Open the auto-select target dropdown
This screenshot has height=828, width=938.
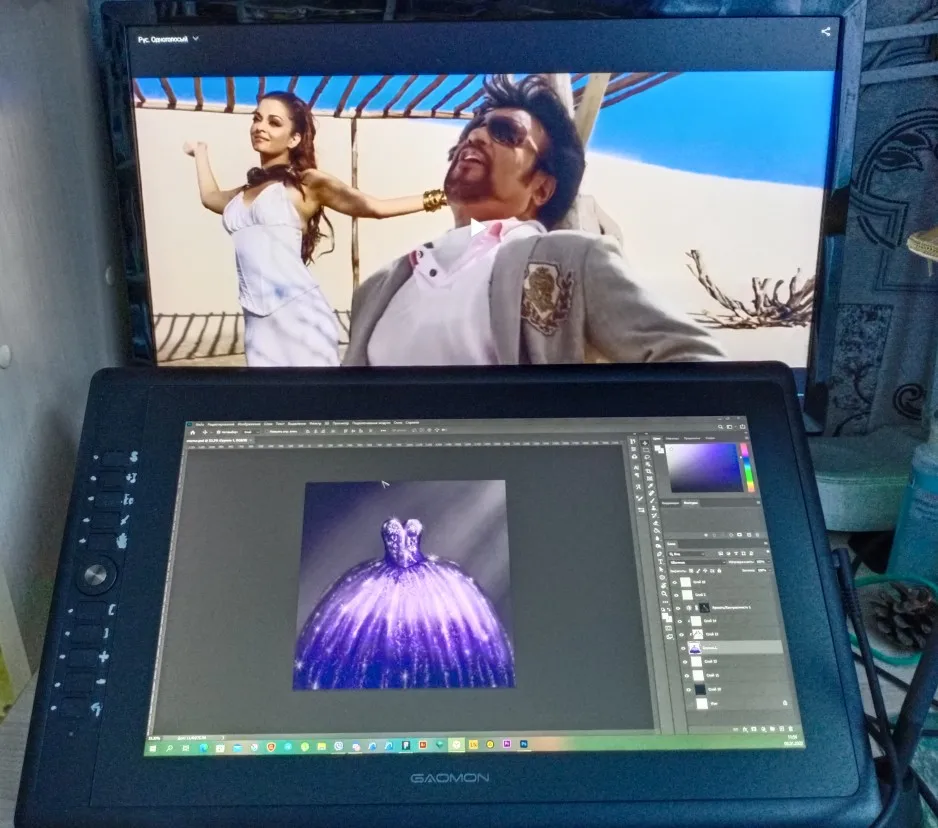[x=251, y=432]
